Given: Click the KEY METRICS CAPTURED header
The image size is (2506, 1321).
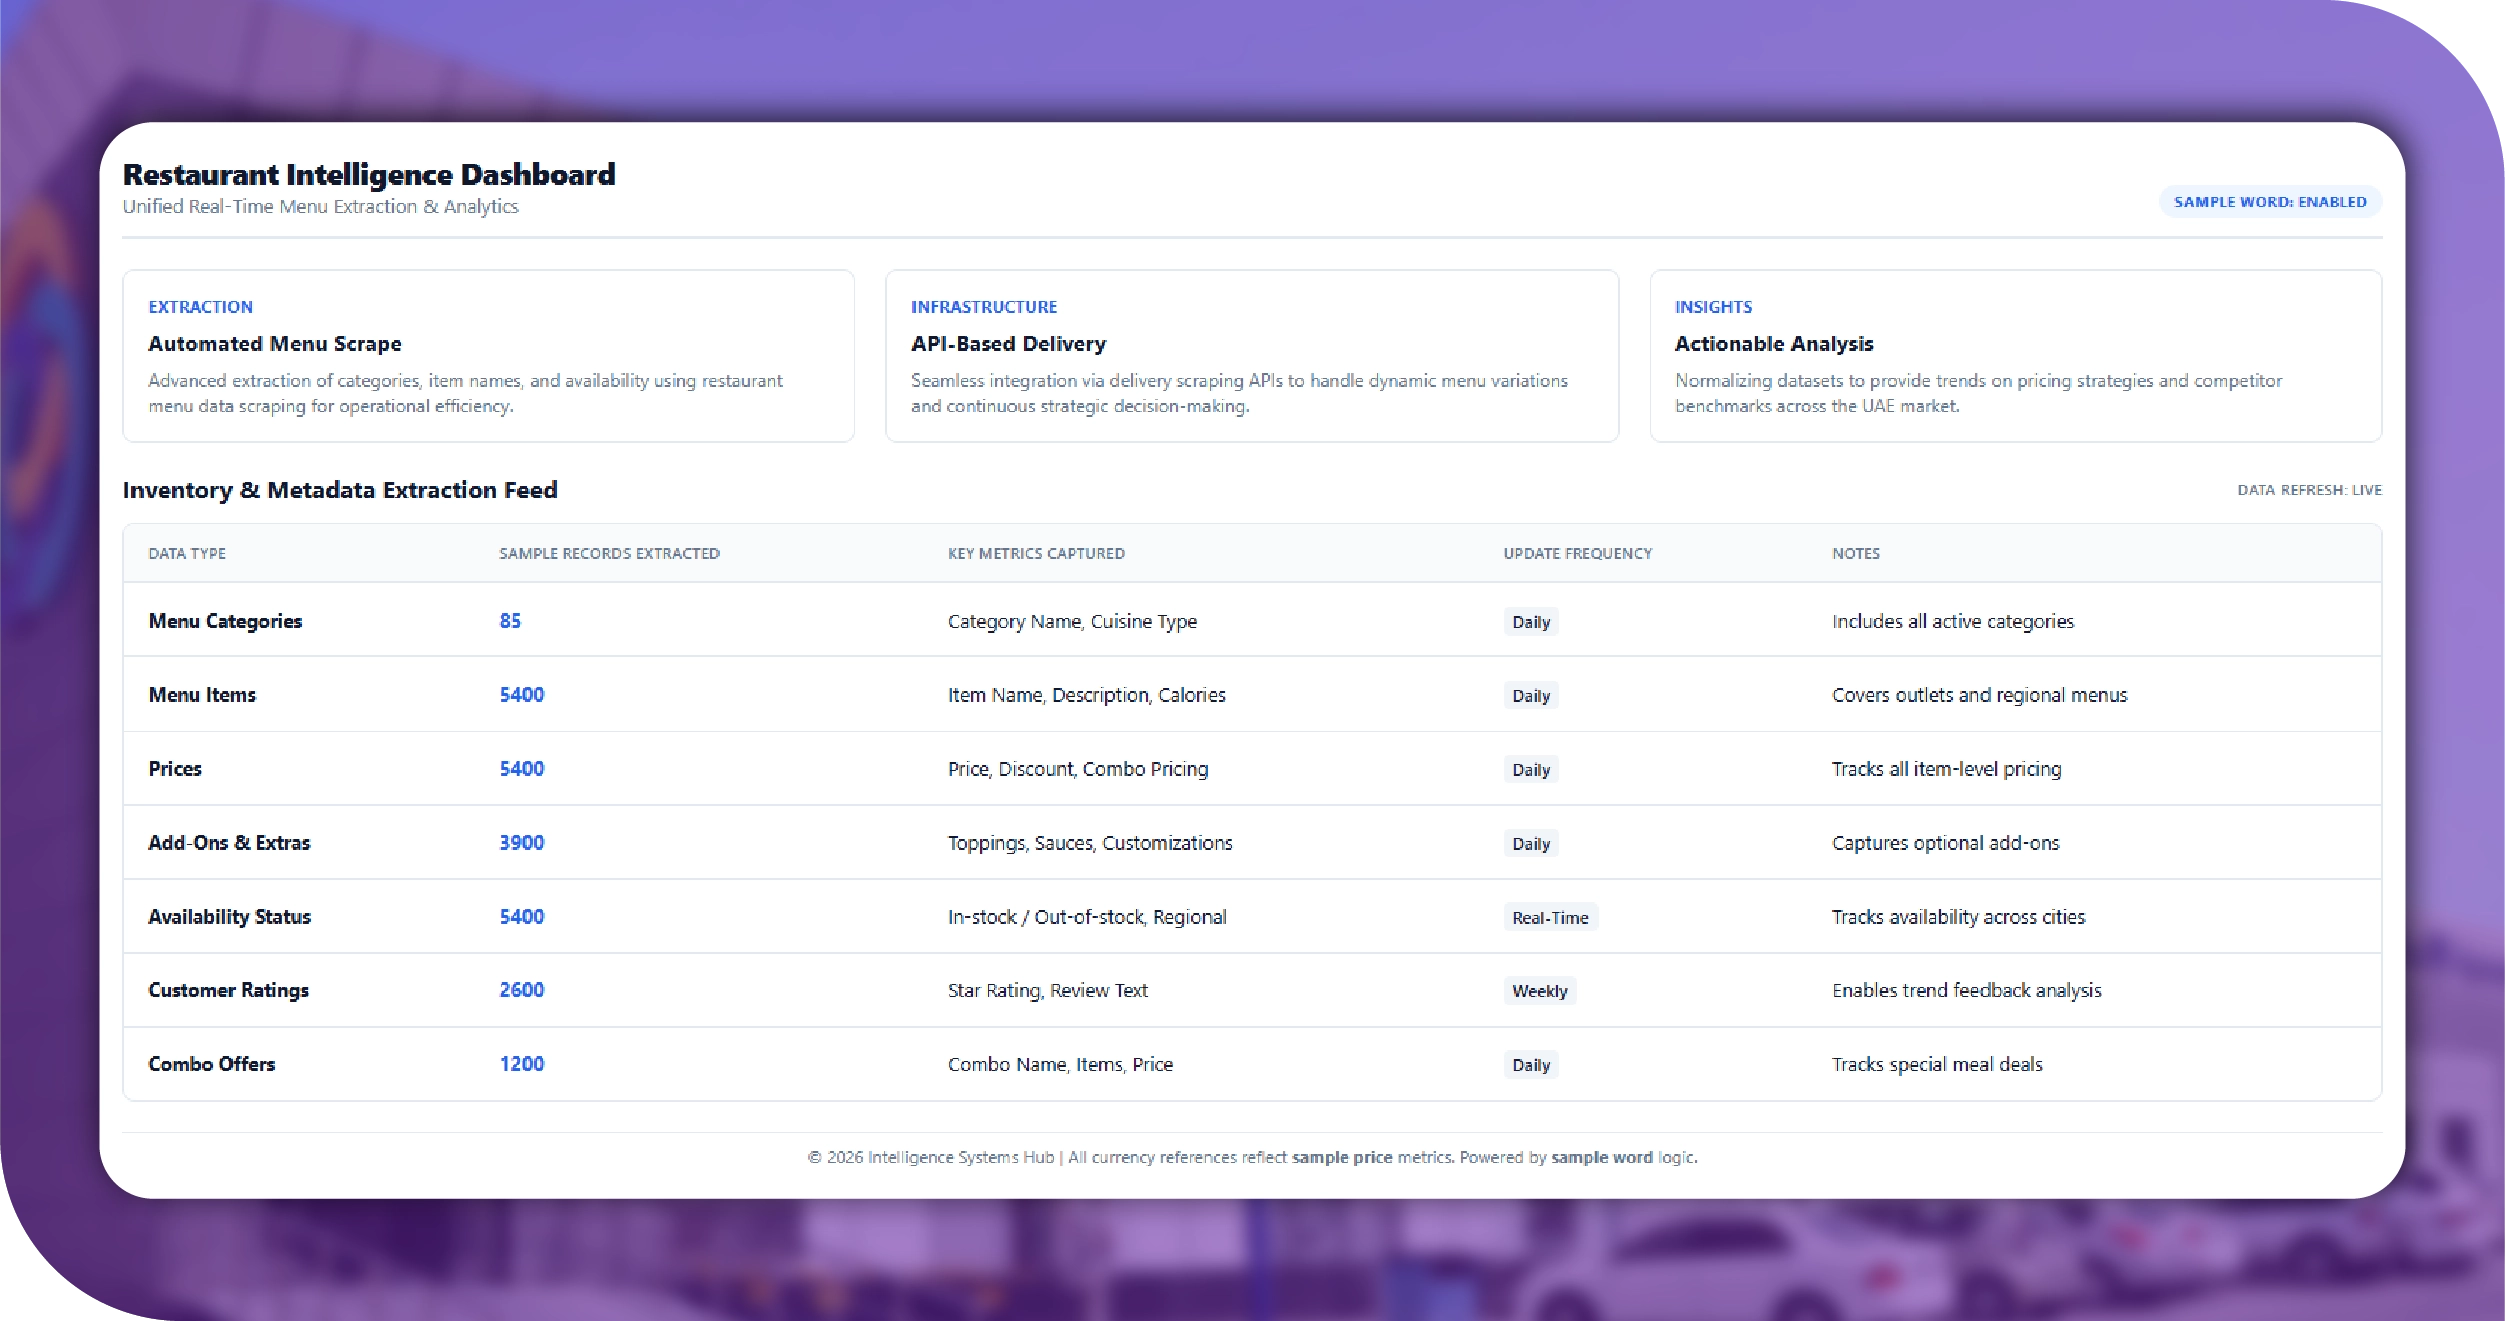Looking at the screenshot, I should pyautogui.click(x=1036, y=554).
